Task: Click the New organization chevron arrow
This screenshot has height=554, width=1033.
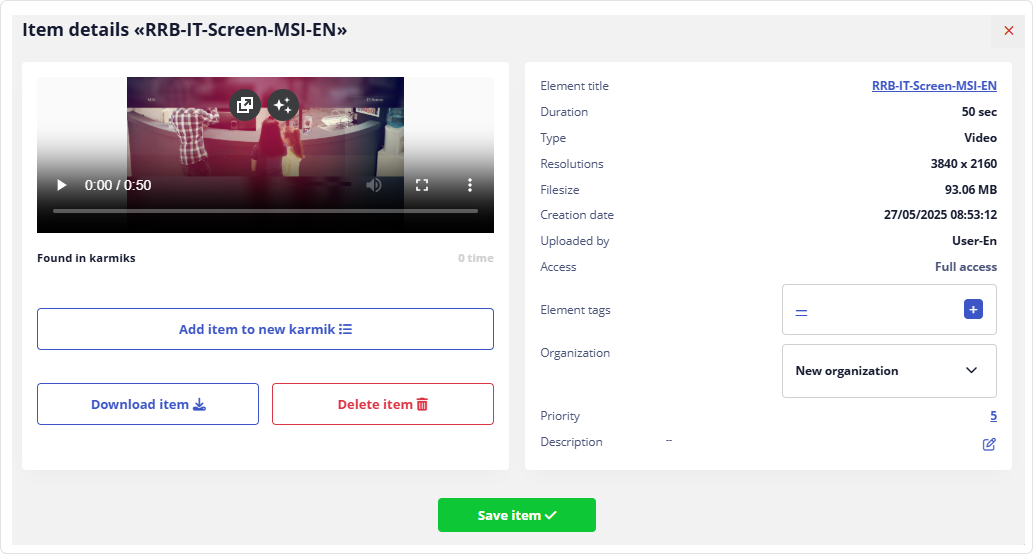Action: click(971, 371)
